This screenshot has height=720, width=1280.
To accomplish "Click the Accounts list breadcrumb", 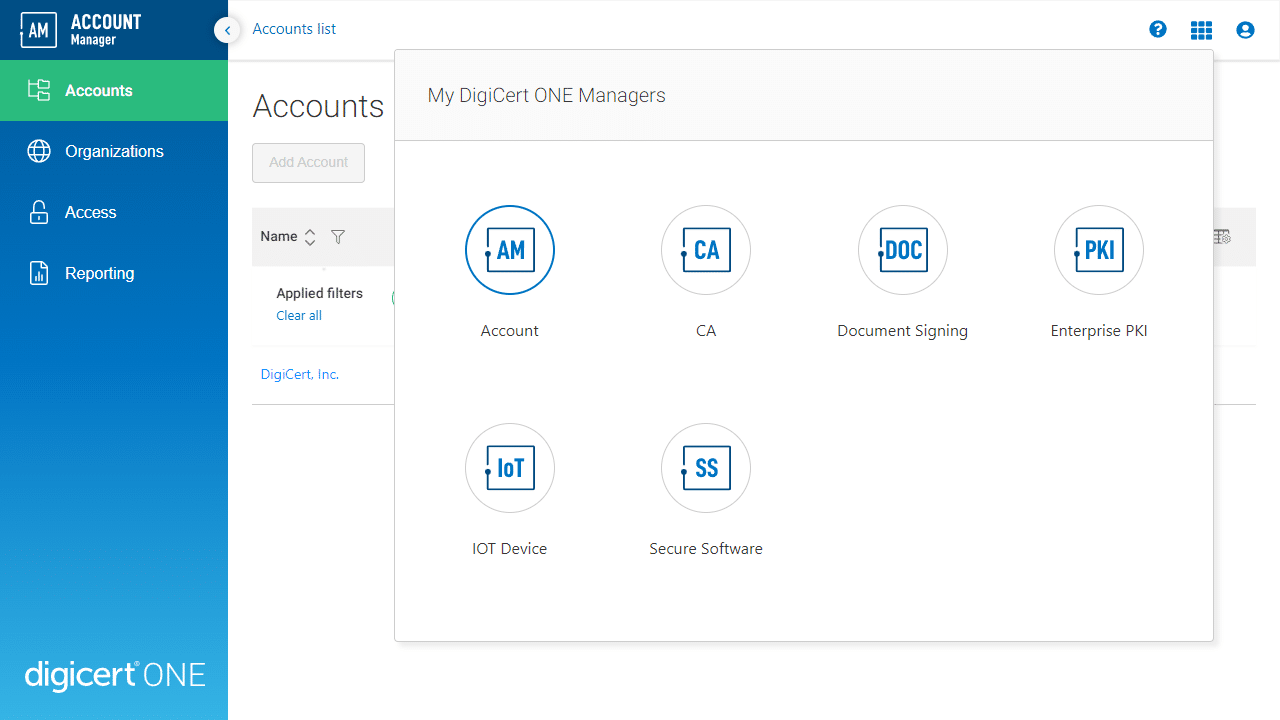I will (293, 28).
